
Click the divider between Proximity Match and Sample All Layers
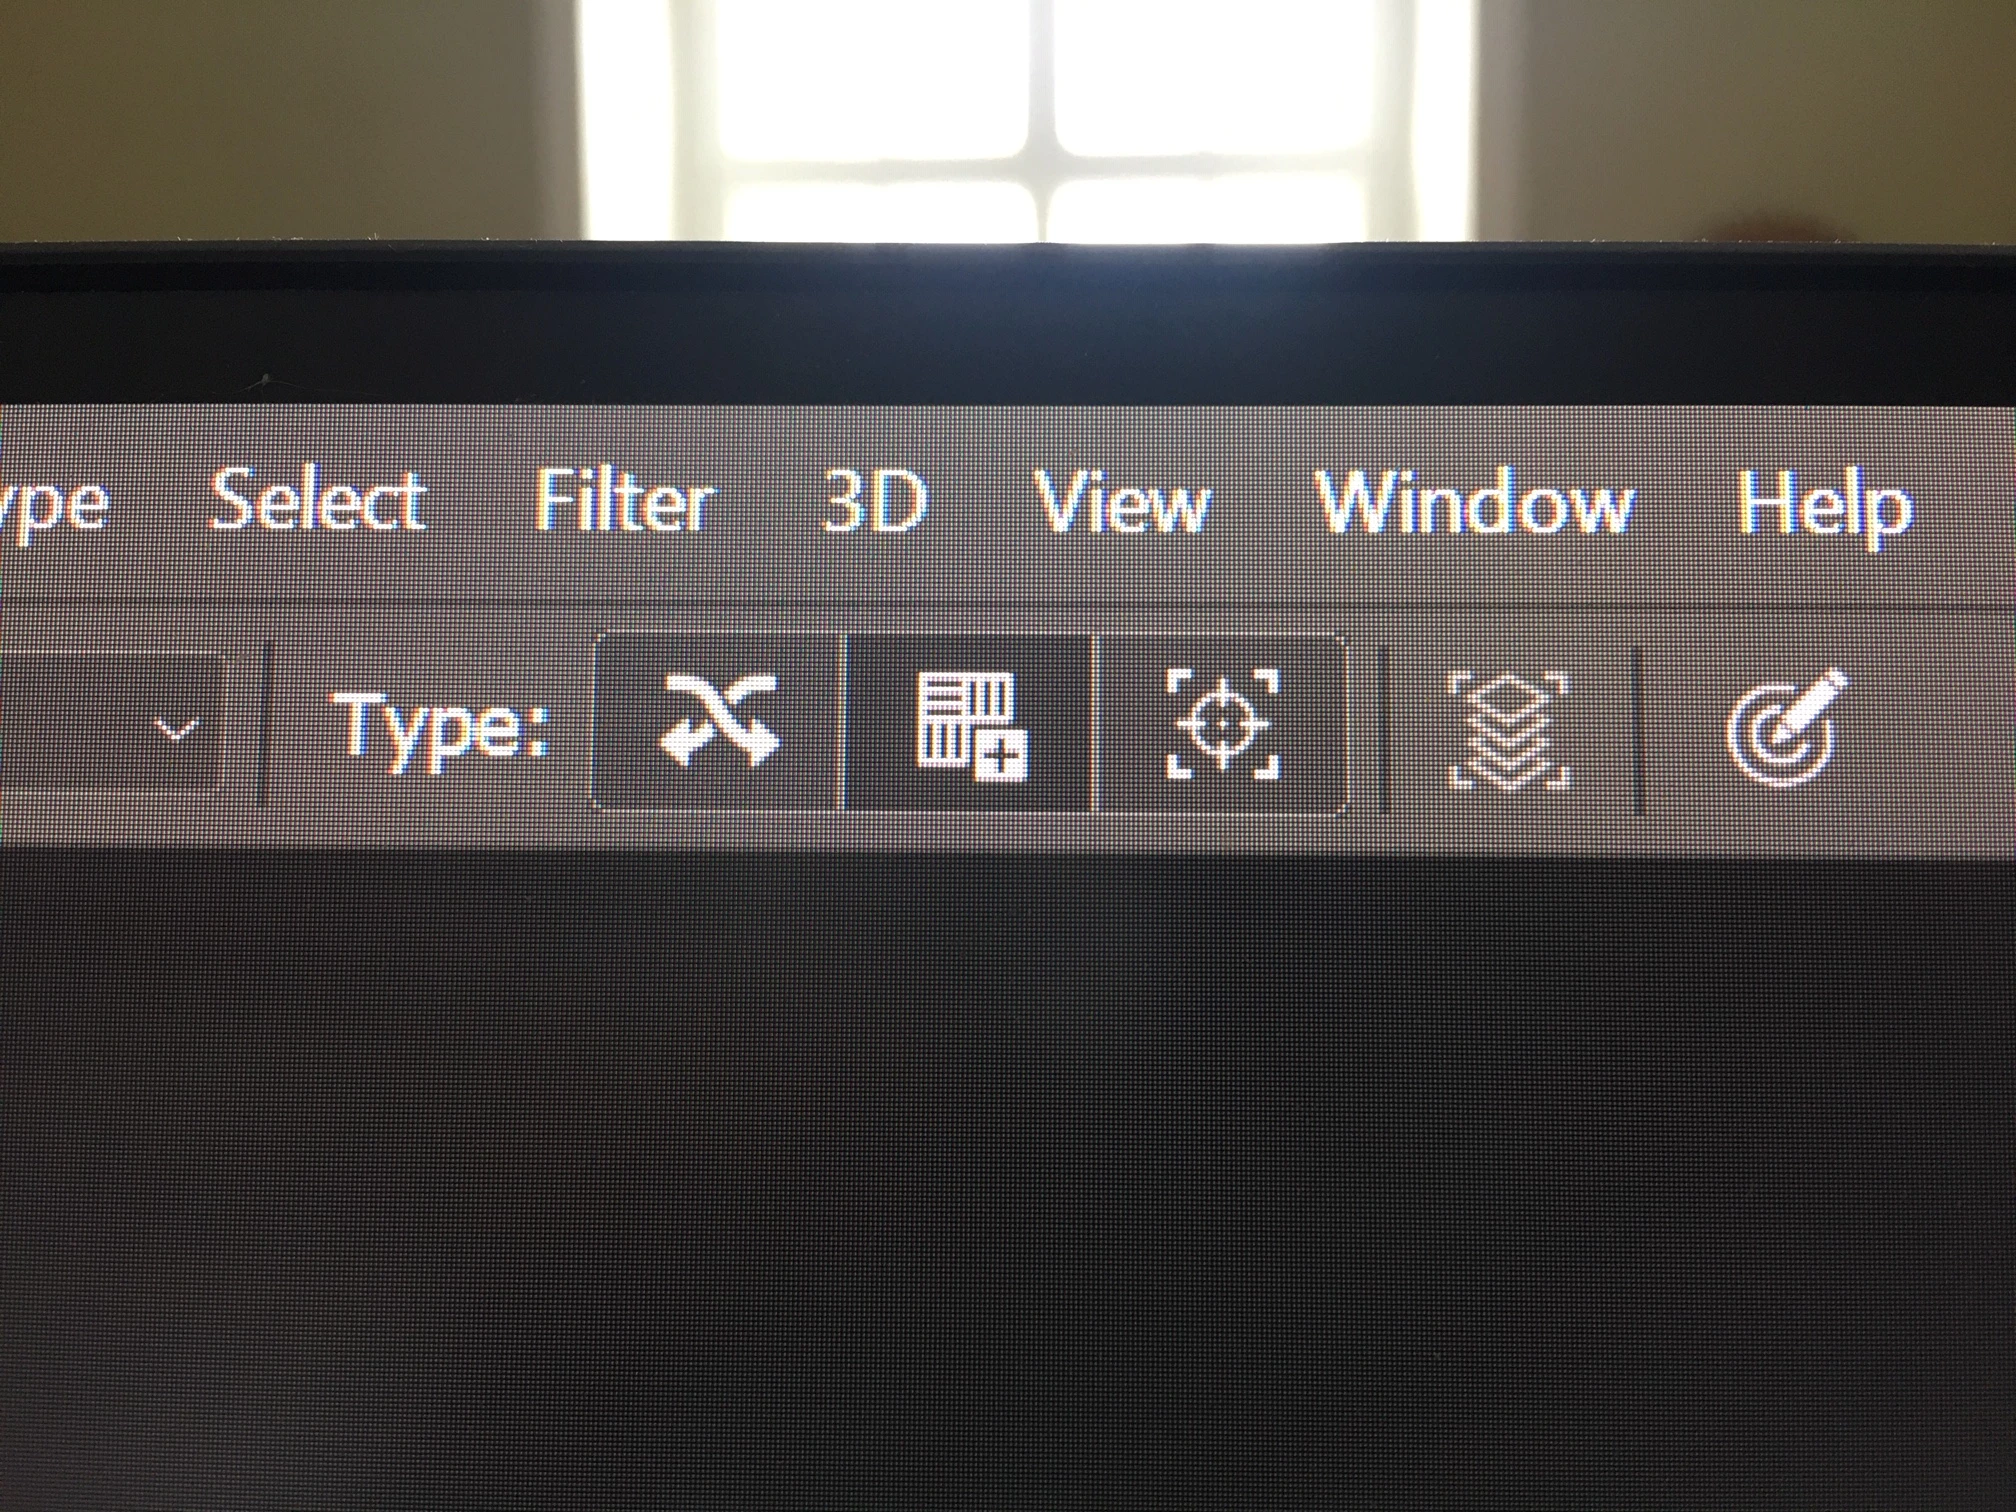pyautogui.click(x=1384, y=727)
